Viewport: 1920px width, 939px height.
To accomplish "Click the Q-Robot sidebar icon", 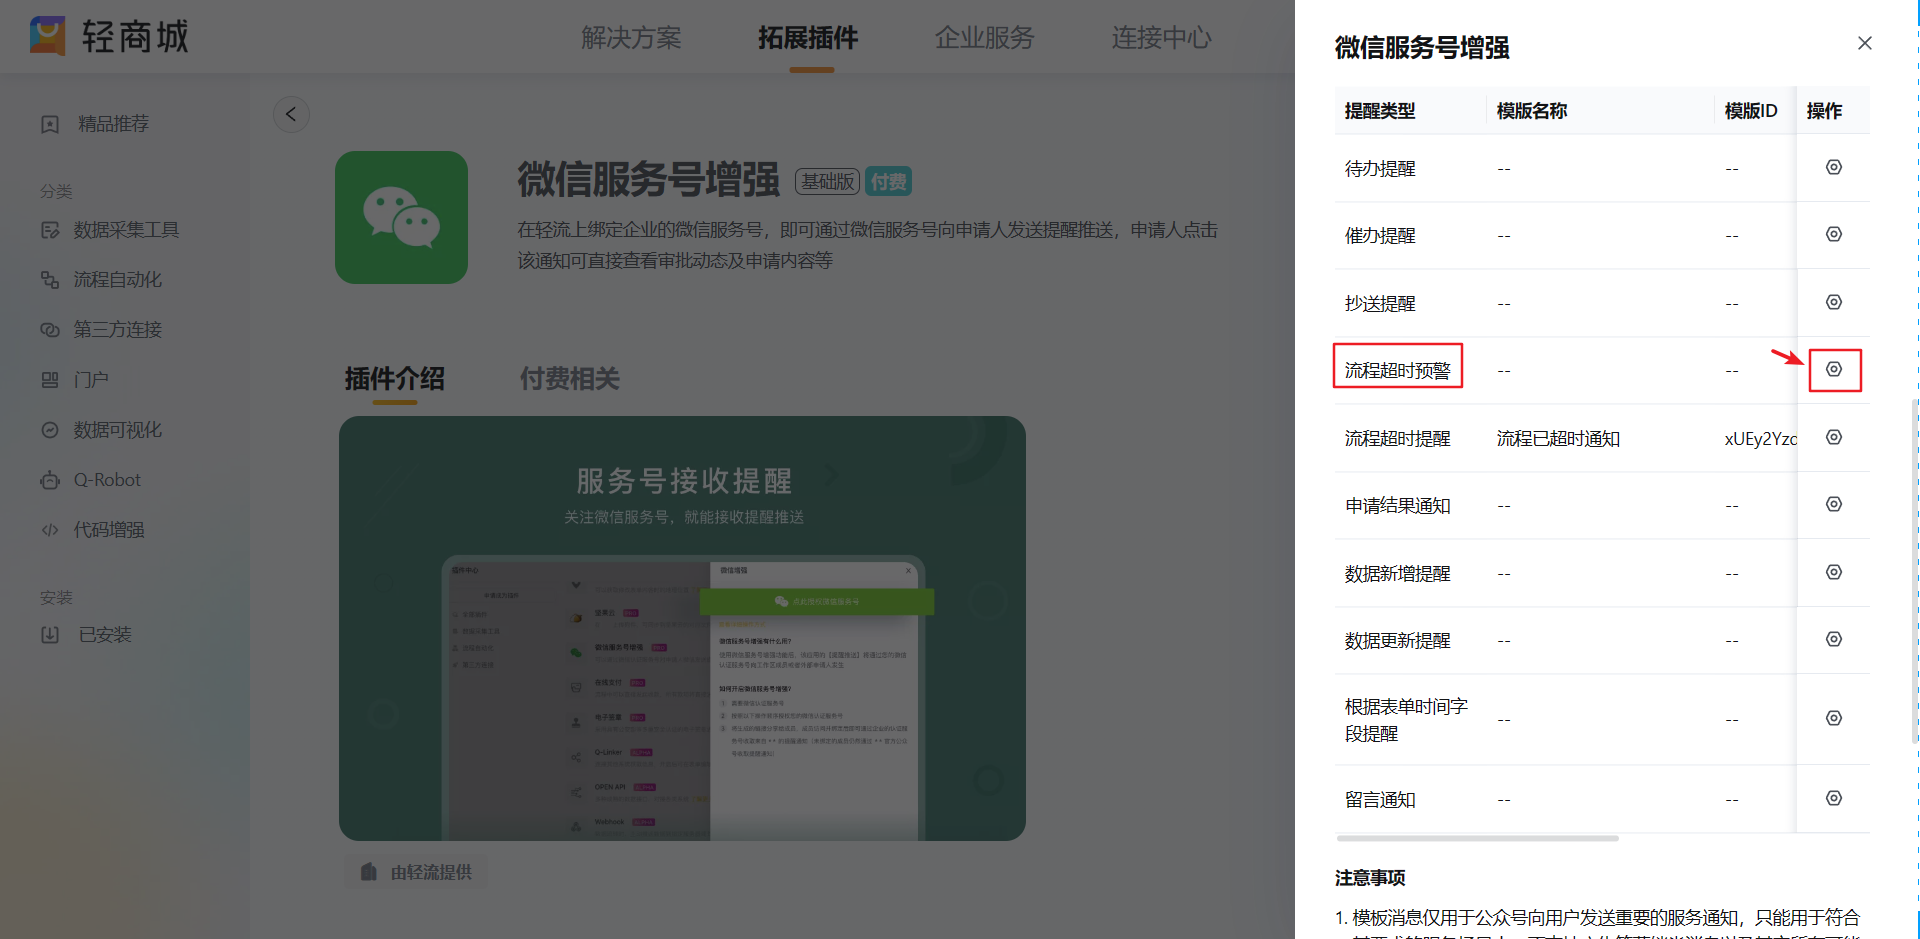I will coord(50,480).
